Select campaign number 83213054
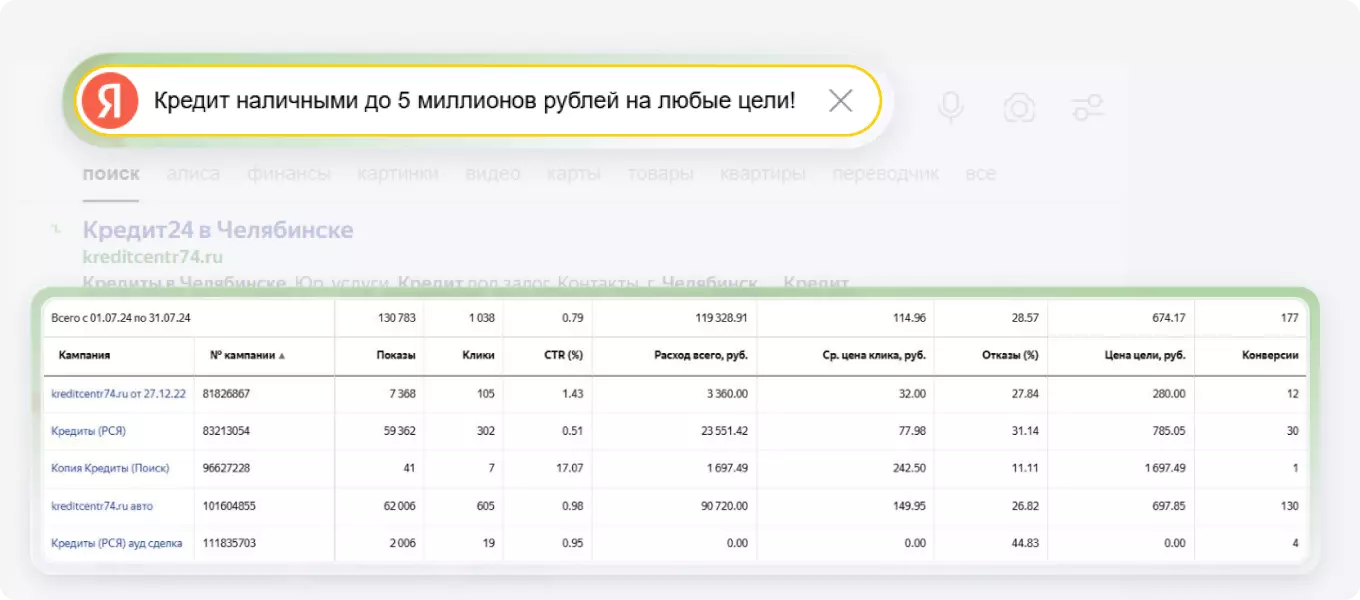The image size is (1360, 600). click(226, 431)
